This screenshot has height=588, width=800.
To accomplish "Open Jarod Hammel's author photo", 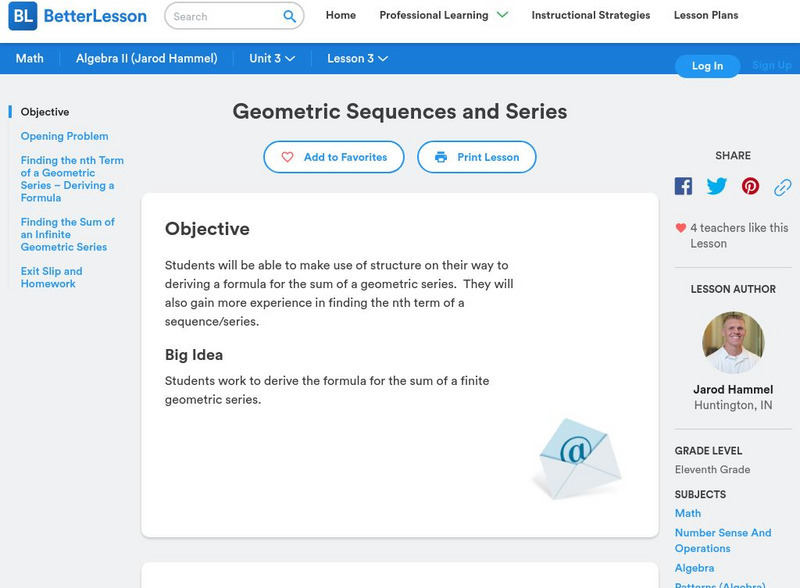I will [733, 343].
